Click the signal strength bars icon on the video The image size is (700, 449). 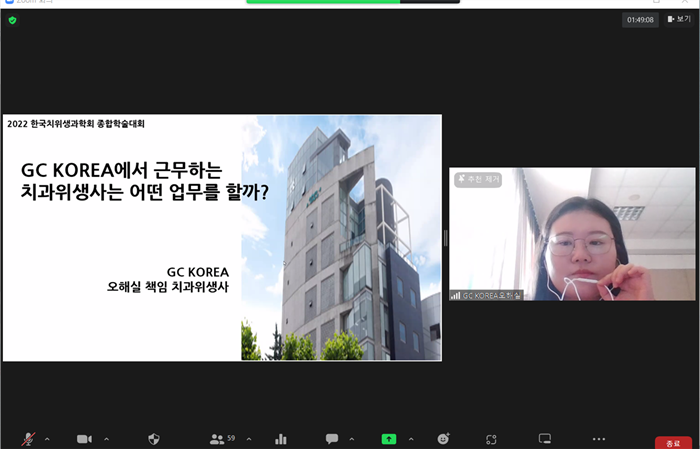(x=455, y=295)
